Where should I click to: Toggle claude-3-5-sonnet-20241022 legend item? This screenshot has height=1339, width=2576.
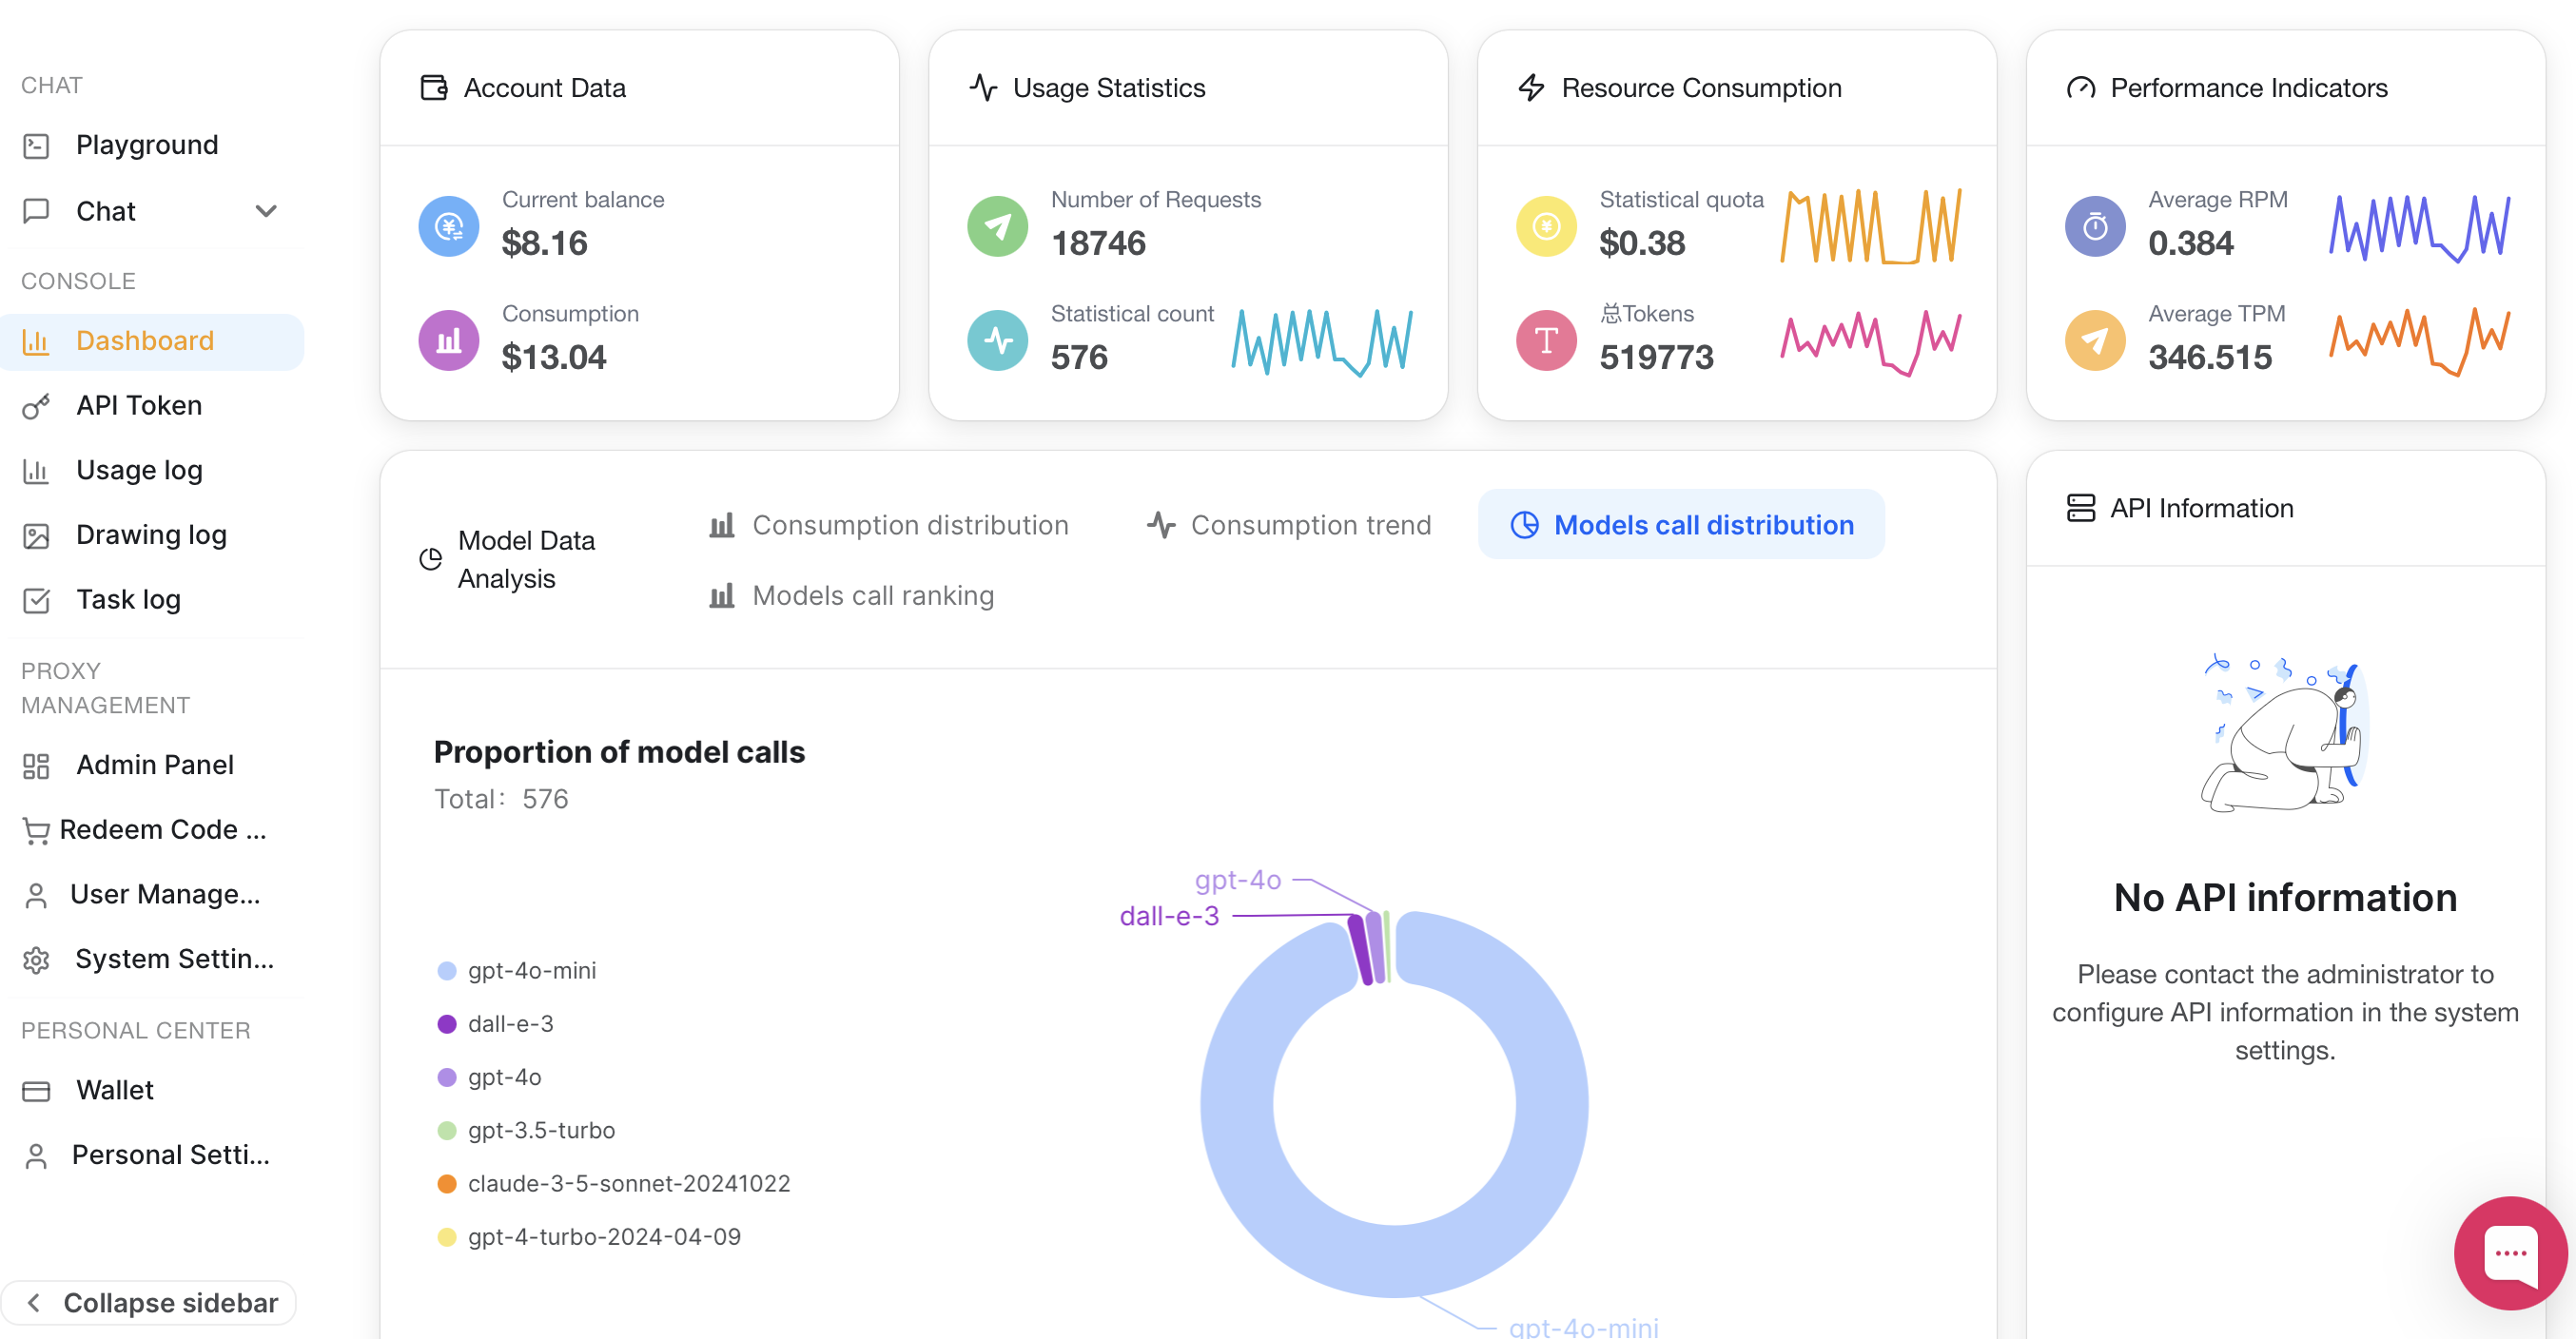[x=628, y=1184]
